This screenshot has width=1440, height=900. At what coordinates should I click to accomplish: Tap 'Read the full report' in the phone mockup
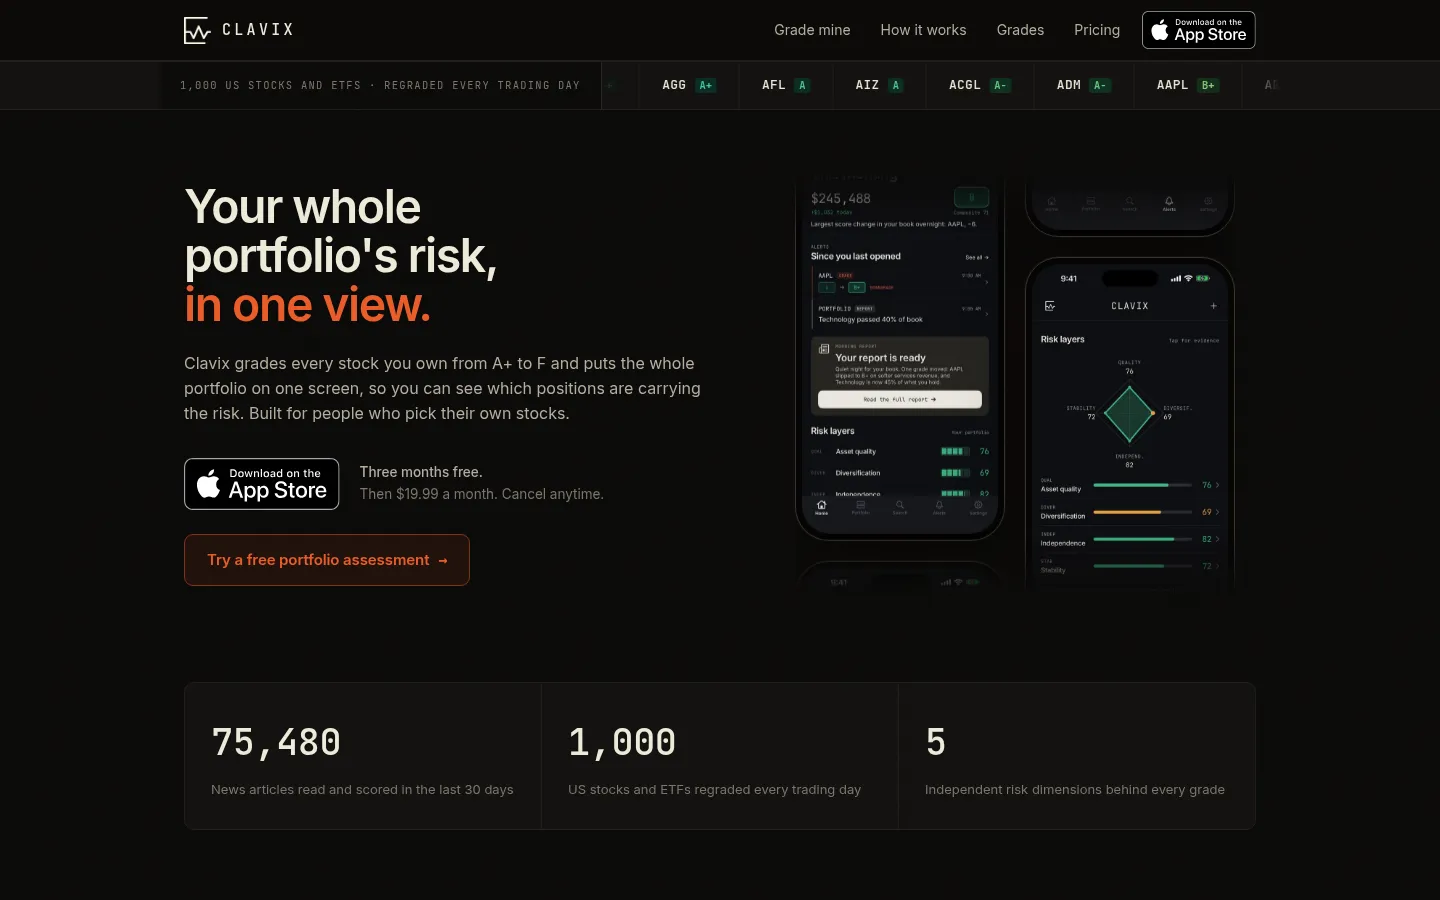point(900,399)
